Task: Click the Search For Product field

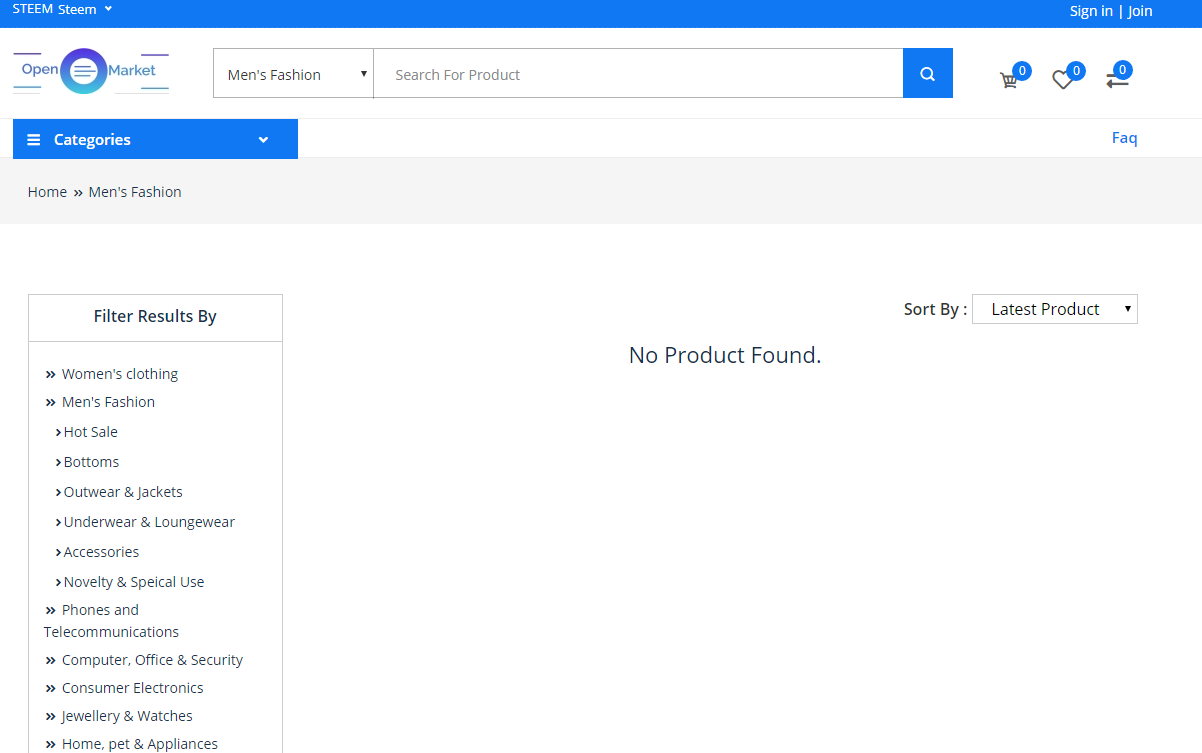Action: pyautogui.click(x=638, y=74)
